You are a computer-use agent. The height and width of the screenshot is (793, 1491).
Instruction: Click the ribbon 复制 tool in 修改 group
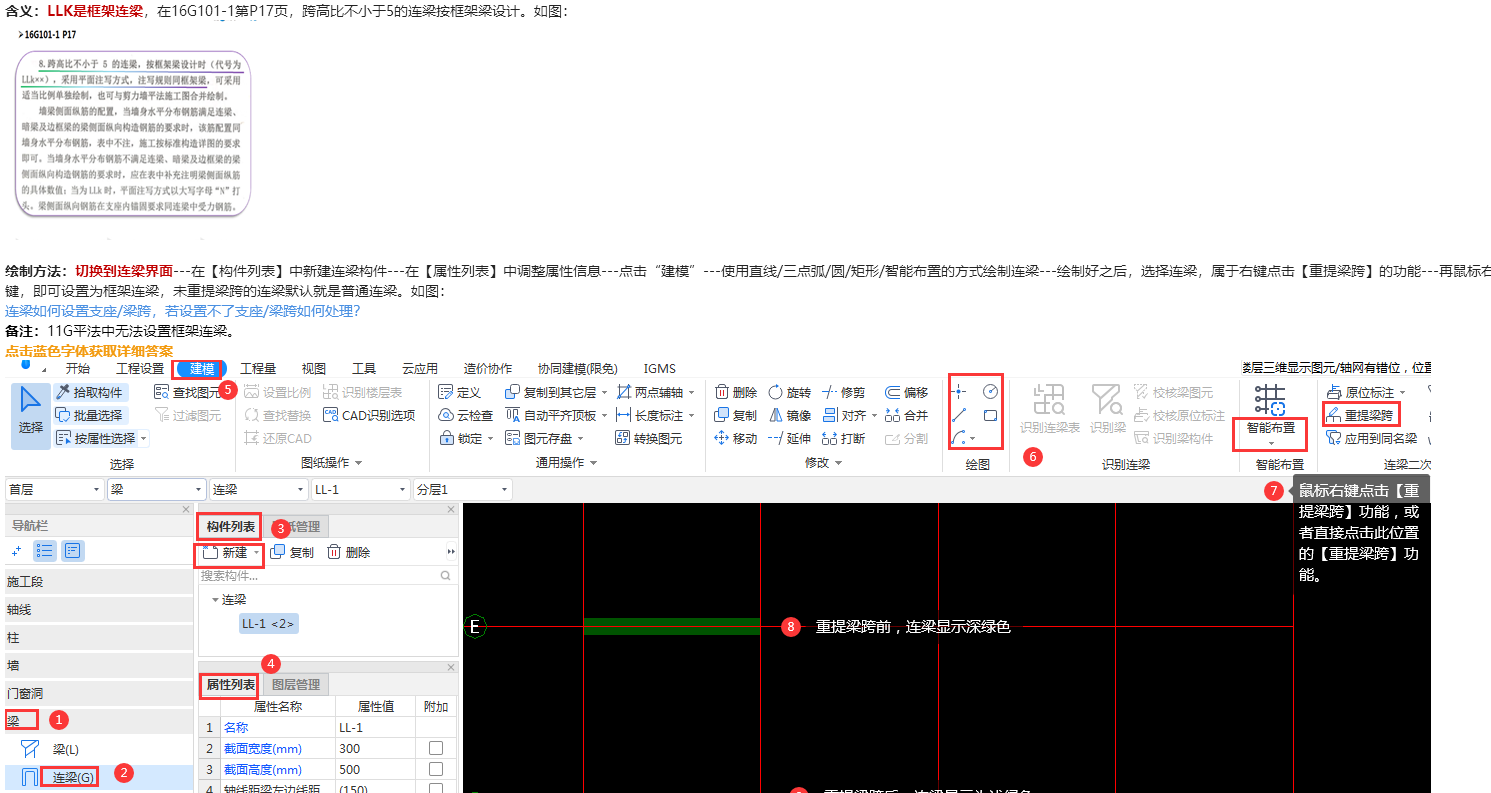pyautogui.click(x=736, y=415)
